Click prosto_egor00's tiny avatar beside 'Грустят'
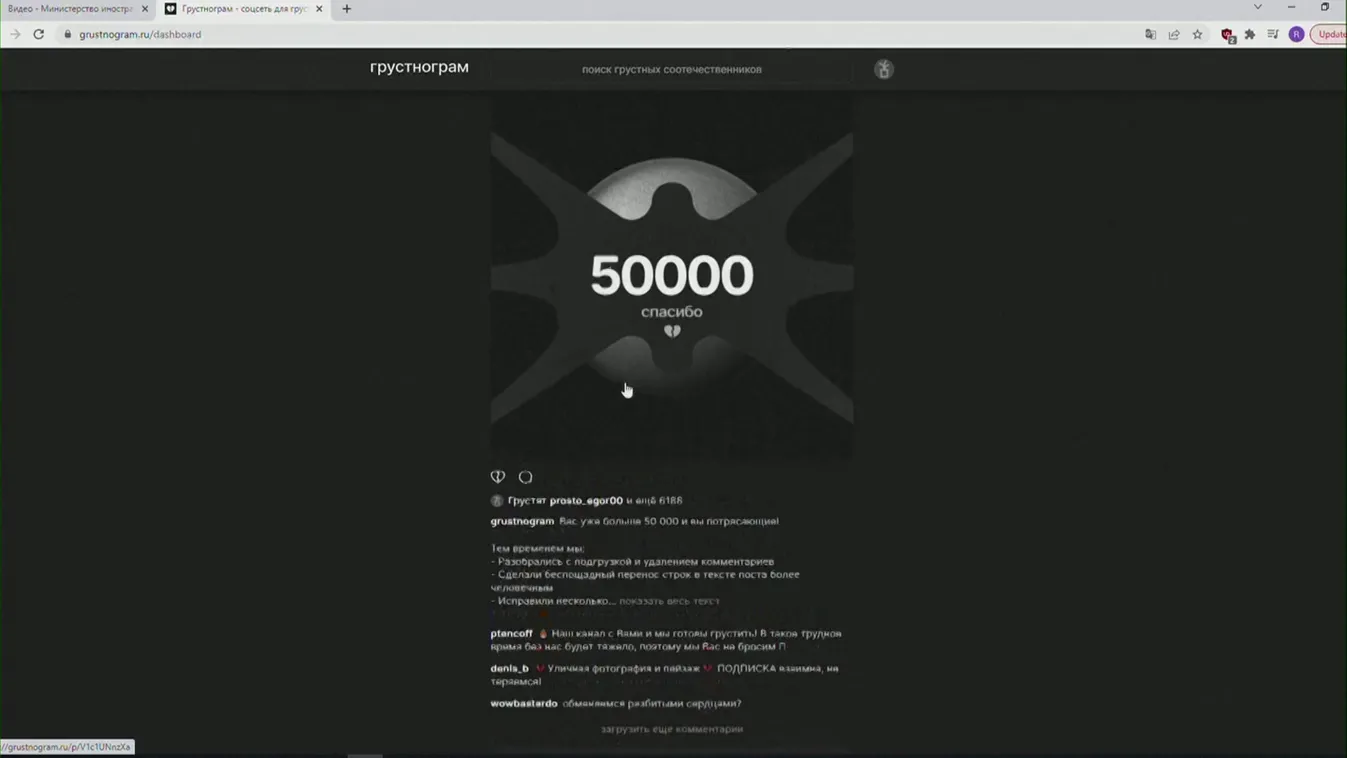The width and height of the screenshot is (1347, 758). [495, 500]
